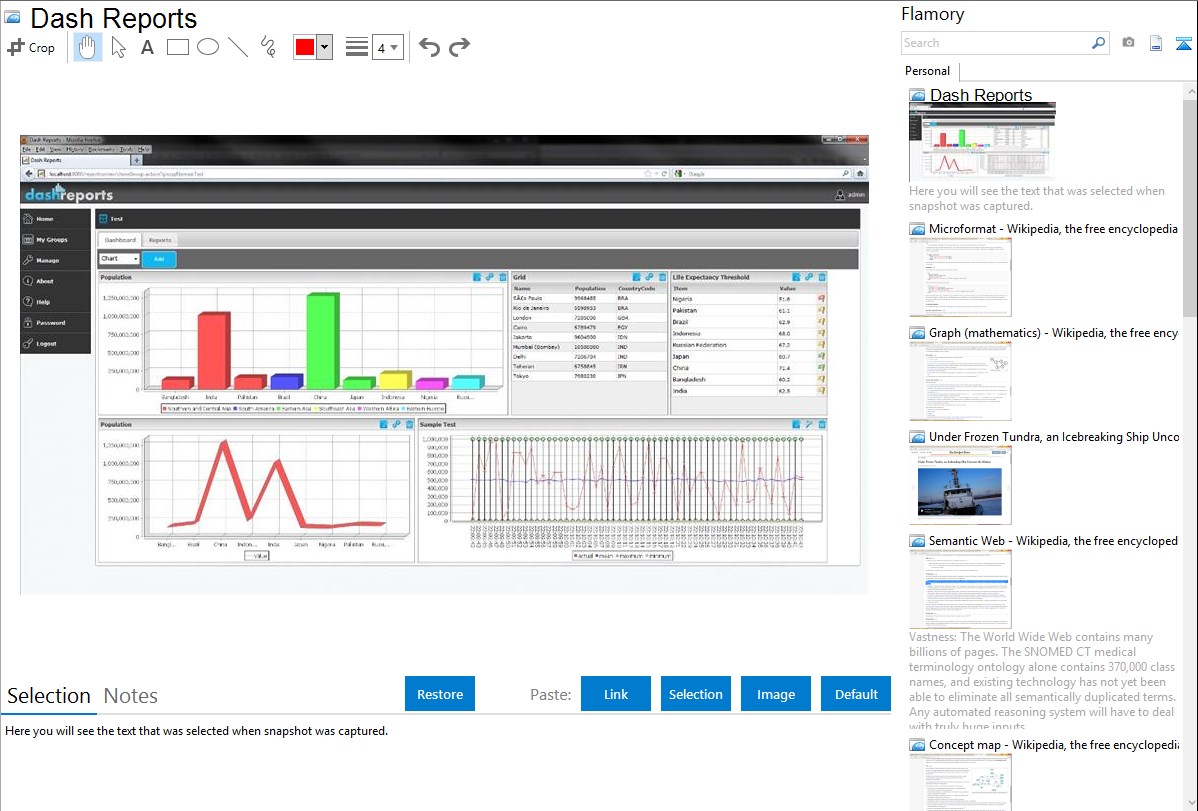1198x811 pixels.
Task: Open the Semantic Web page thumbnail
Action: pyautogui.click(x=960, y=589)
